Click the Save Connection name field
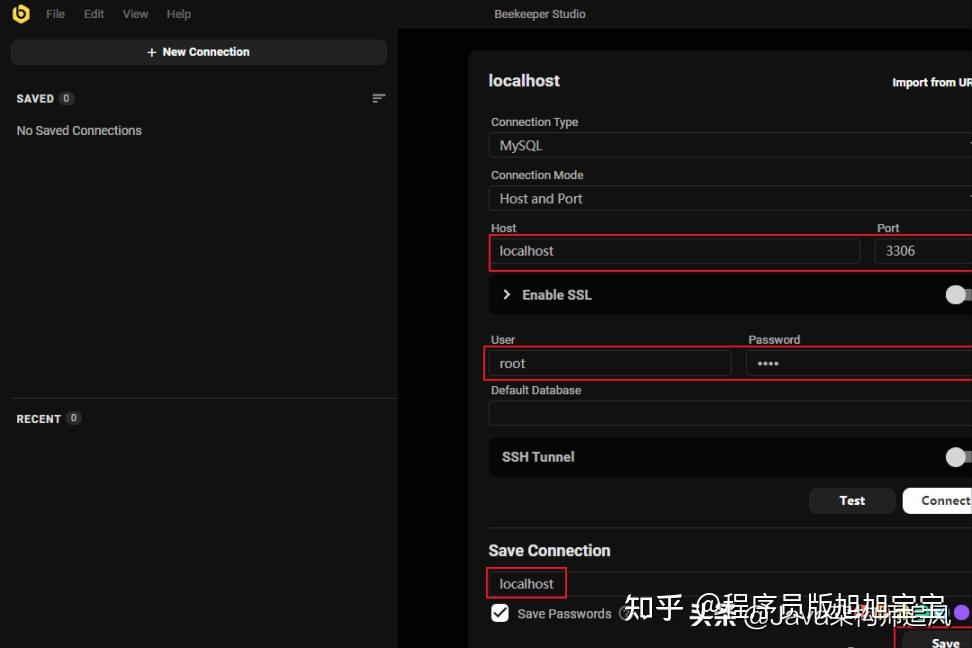The image size is (972, 648). [x=730, y=584]
